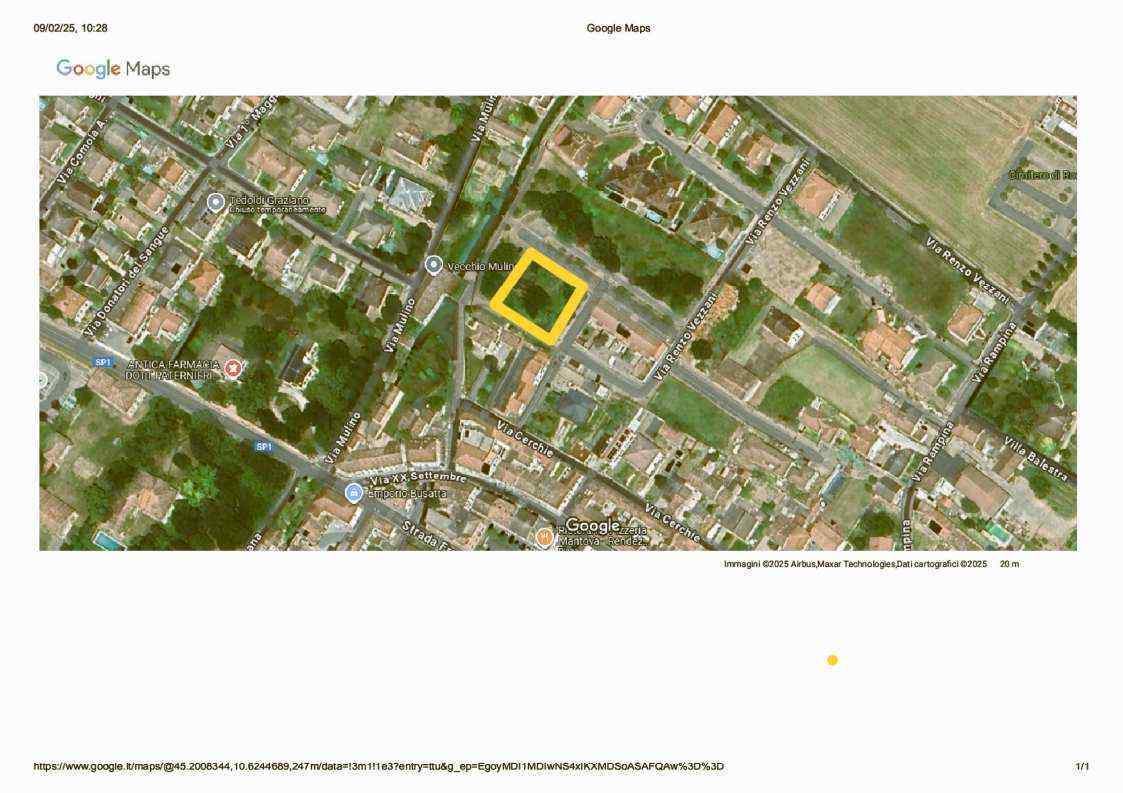
Task: Click the Emporio Busatta shop pin
Action: pyautogui.click(x=354, y=493)
